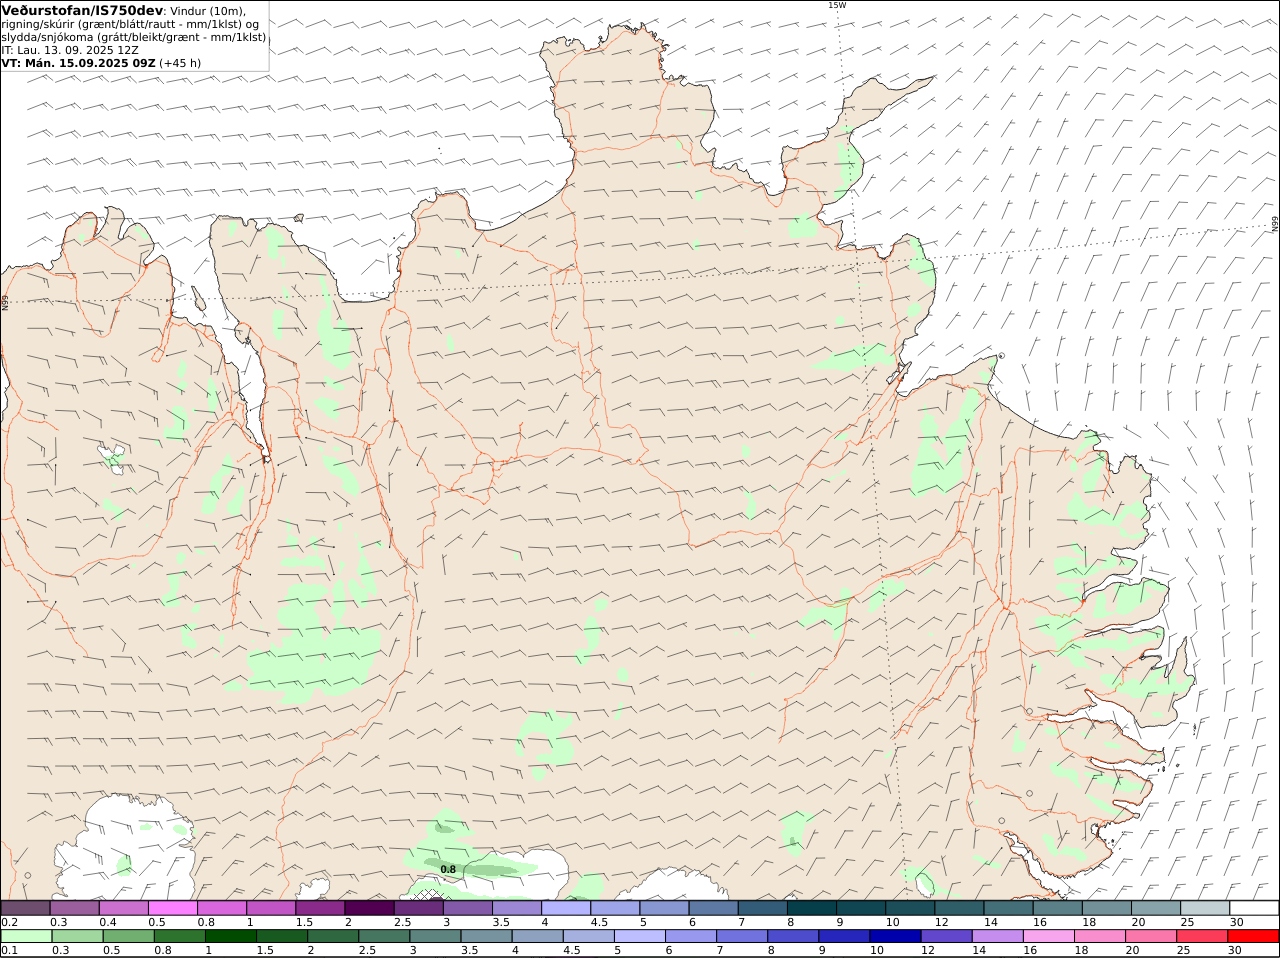Select the light blue 4 swatch, upper legend
Screen dimensions: 1280x958
566,908
